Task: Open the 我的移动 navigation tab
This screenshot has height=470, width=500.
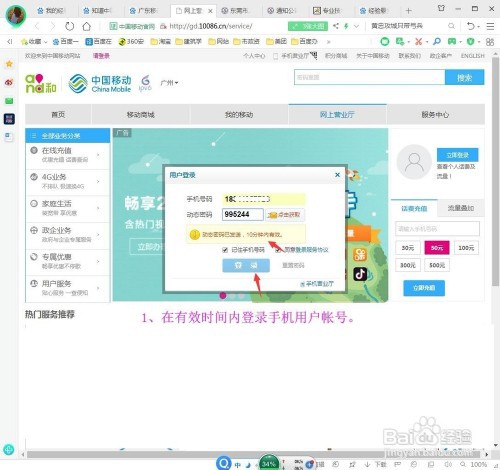Action: 239,115
